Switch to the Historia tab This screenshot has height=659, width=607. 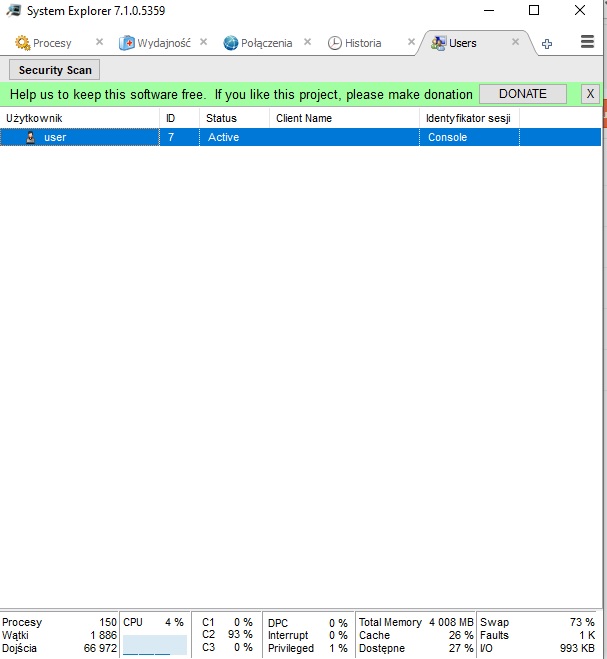tap(354, 43)
